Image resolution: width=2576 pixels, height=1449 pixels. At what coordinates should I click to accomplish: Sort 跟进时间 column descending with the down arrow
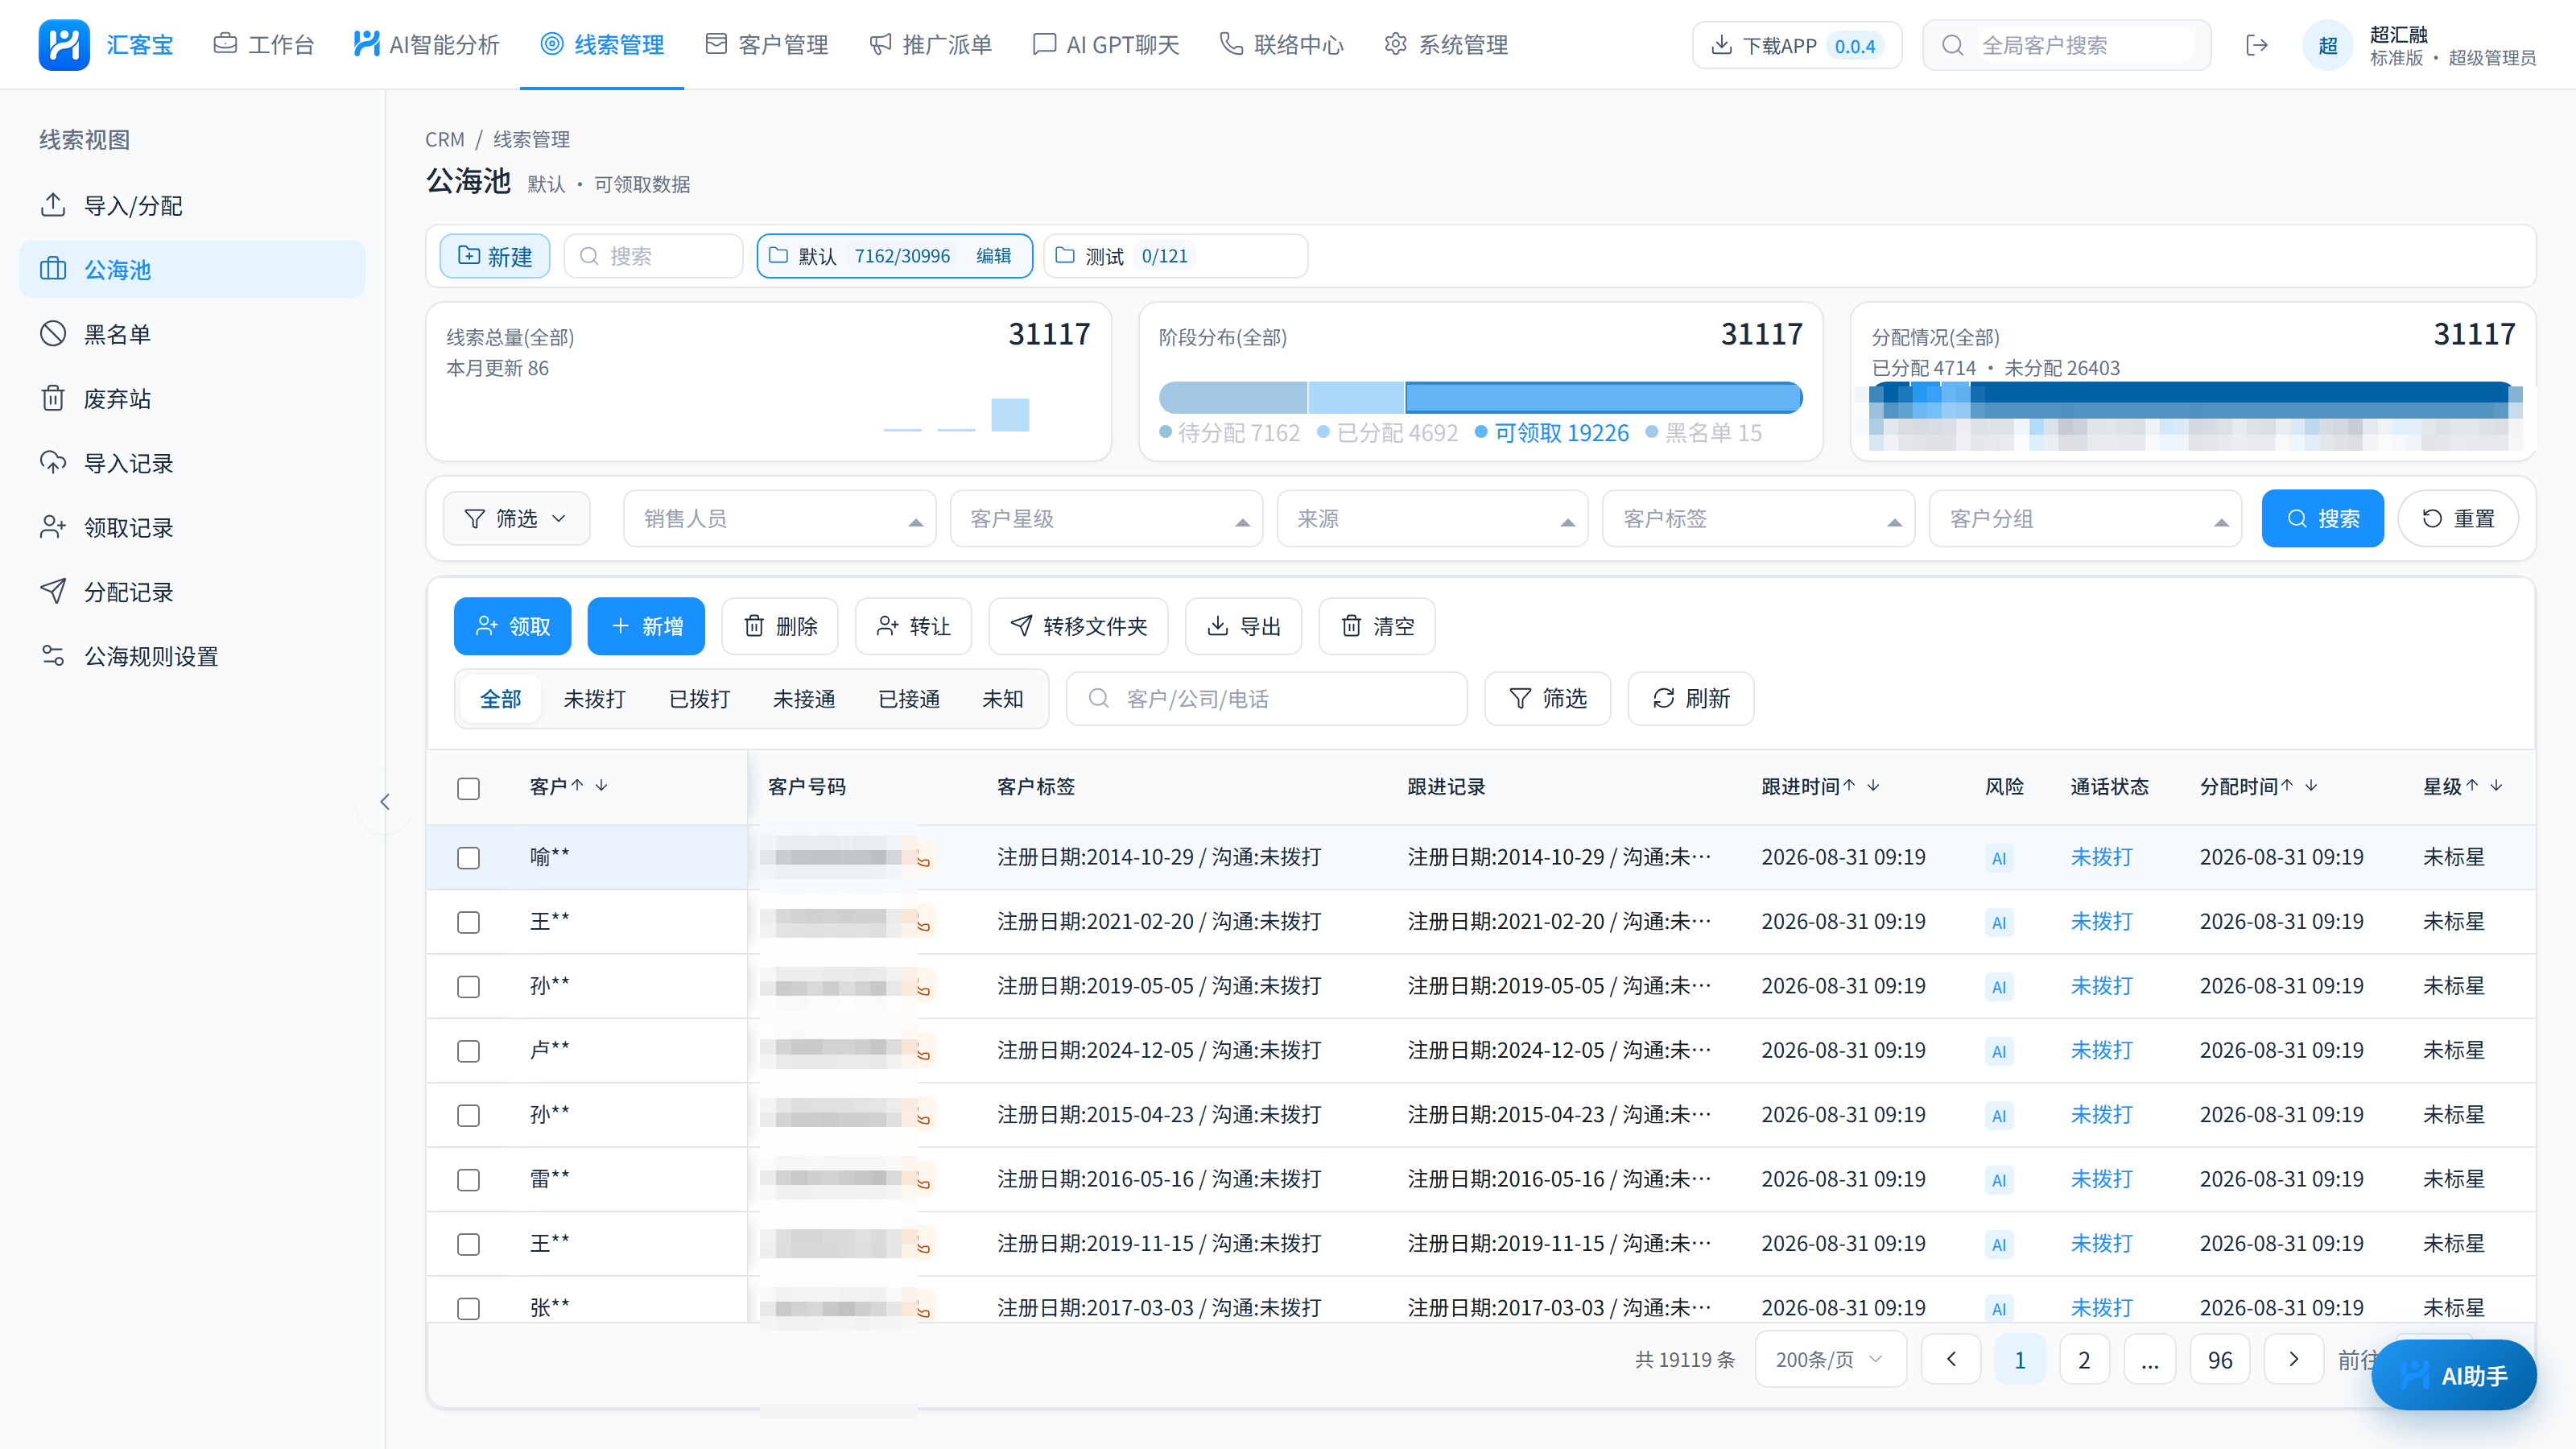click(x=1873, y=786)
